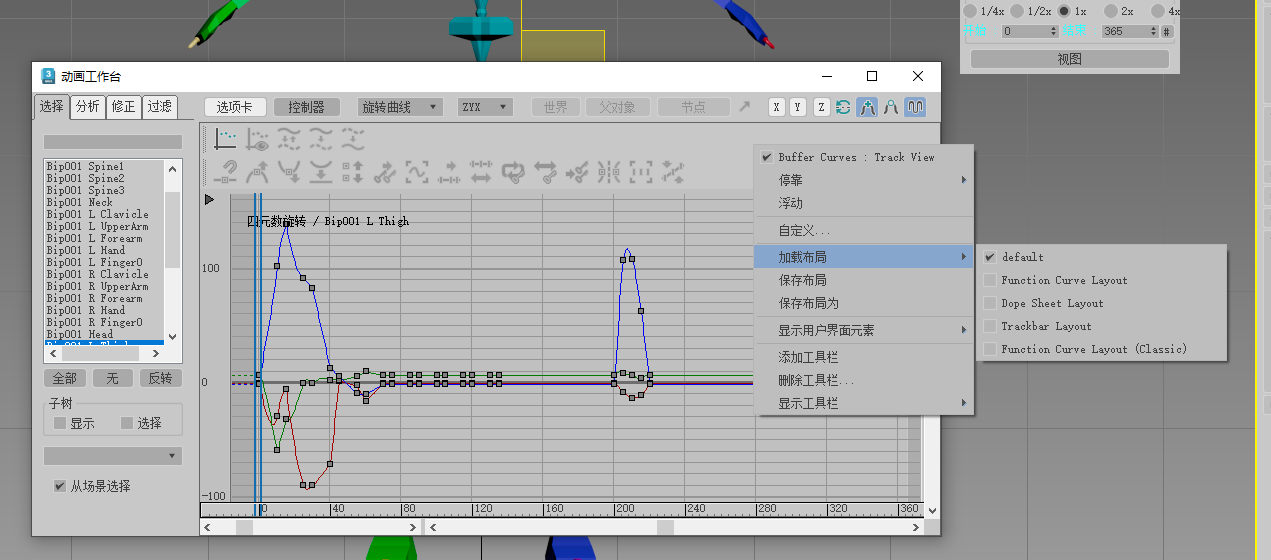Toggle the X axis curve button
Image resolution: width=1271 pixels, height=560 pixels.
pos(777,107)
